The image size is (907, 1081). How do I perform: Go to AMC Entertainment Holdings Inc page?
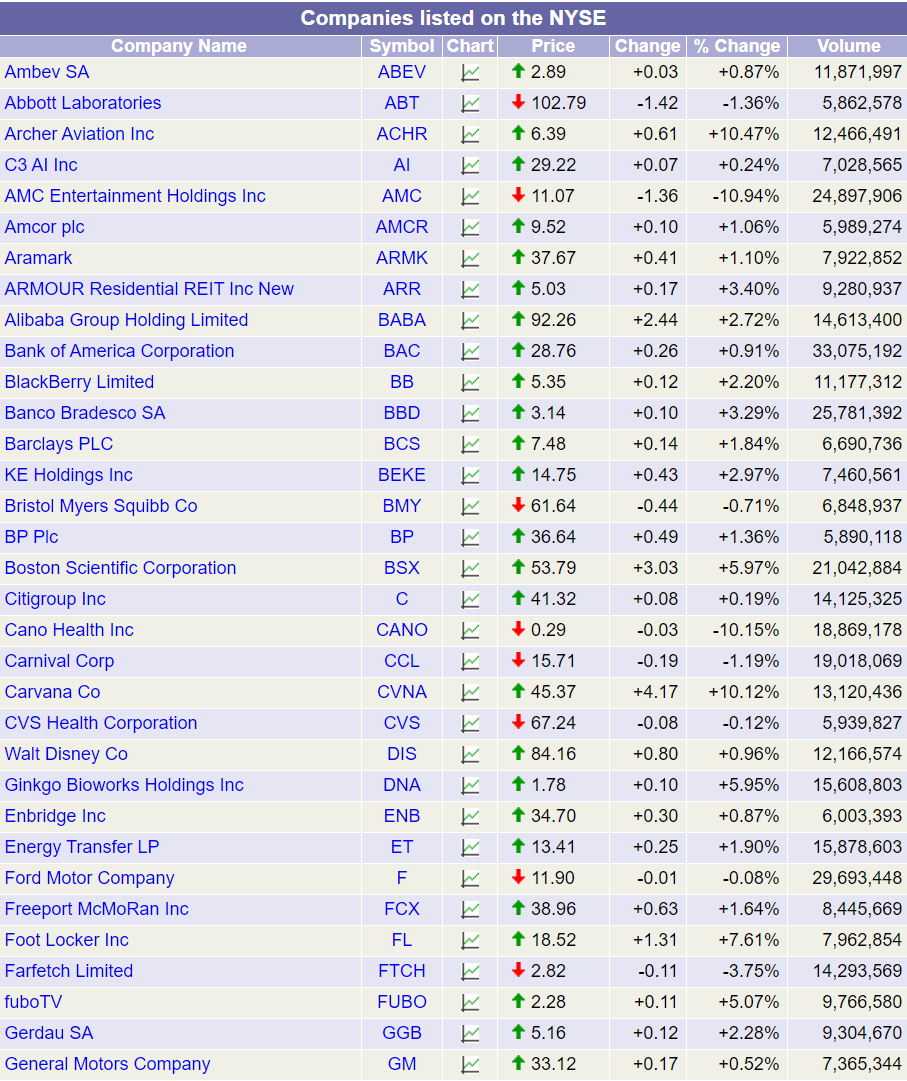point(135,196)
